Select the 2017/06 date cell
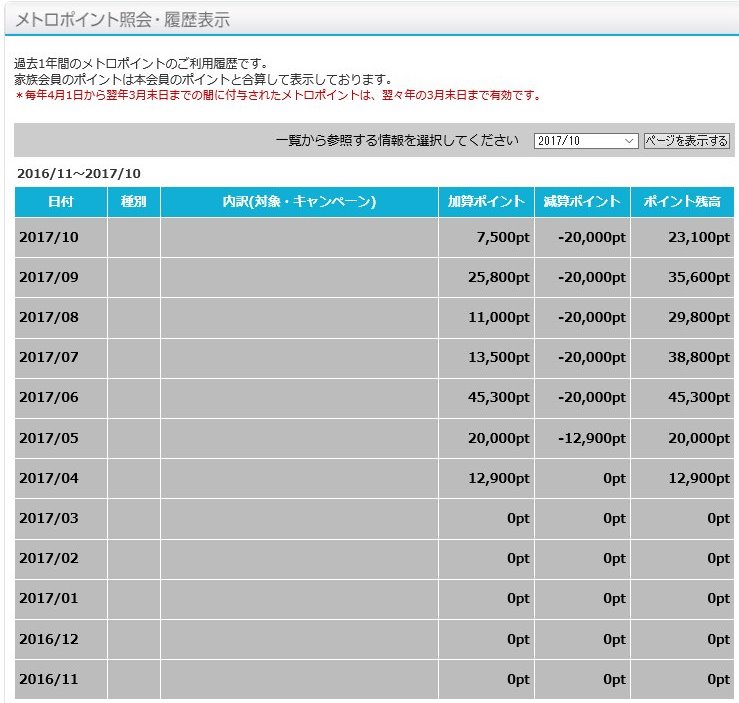The height and width of the screenshot is (703, 739). tap(61, 397)
